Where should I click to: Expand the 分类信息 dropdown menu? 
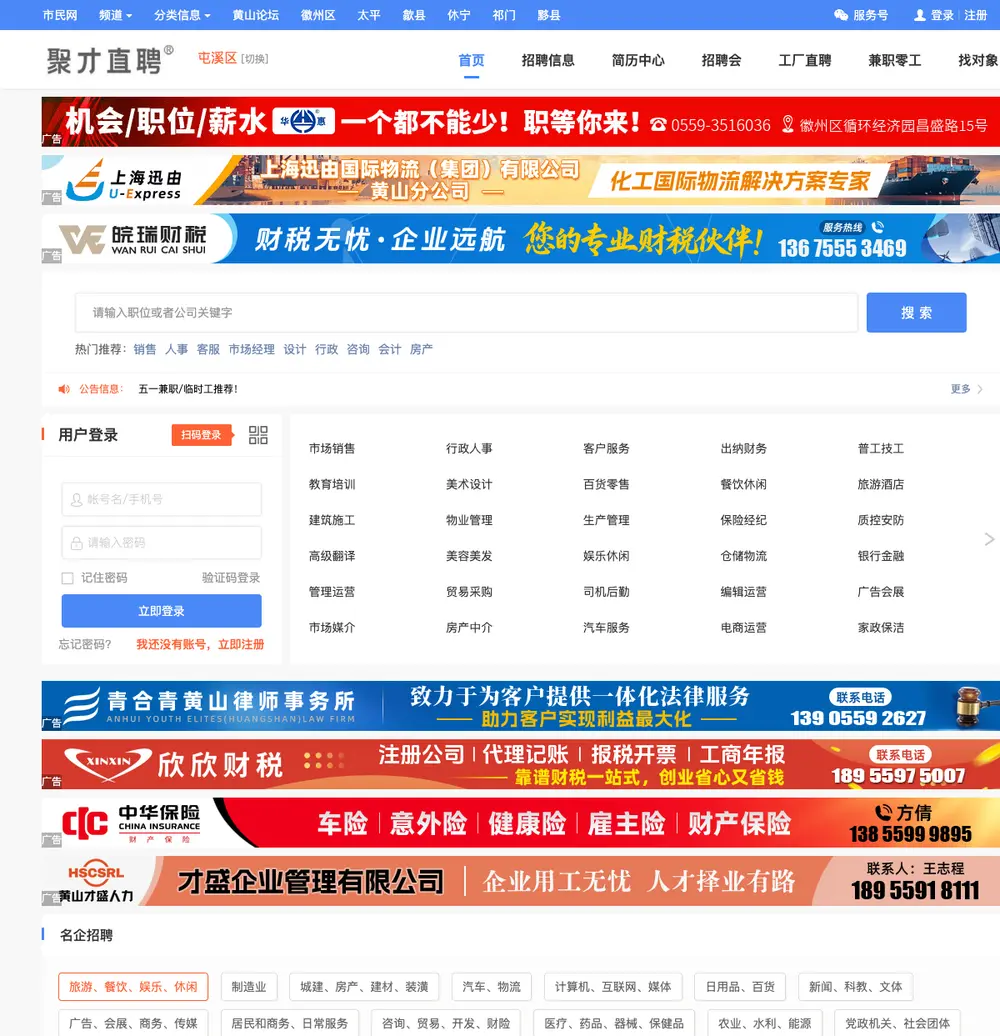(182, 15)
